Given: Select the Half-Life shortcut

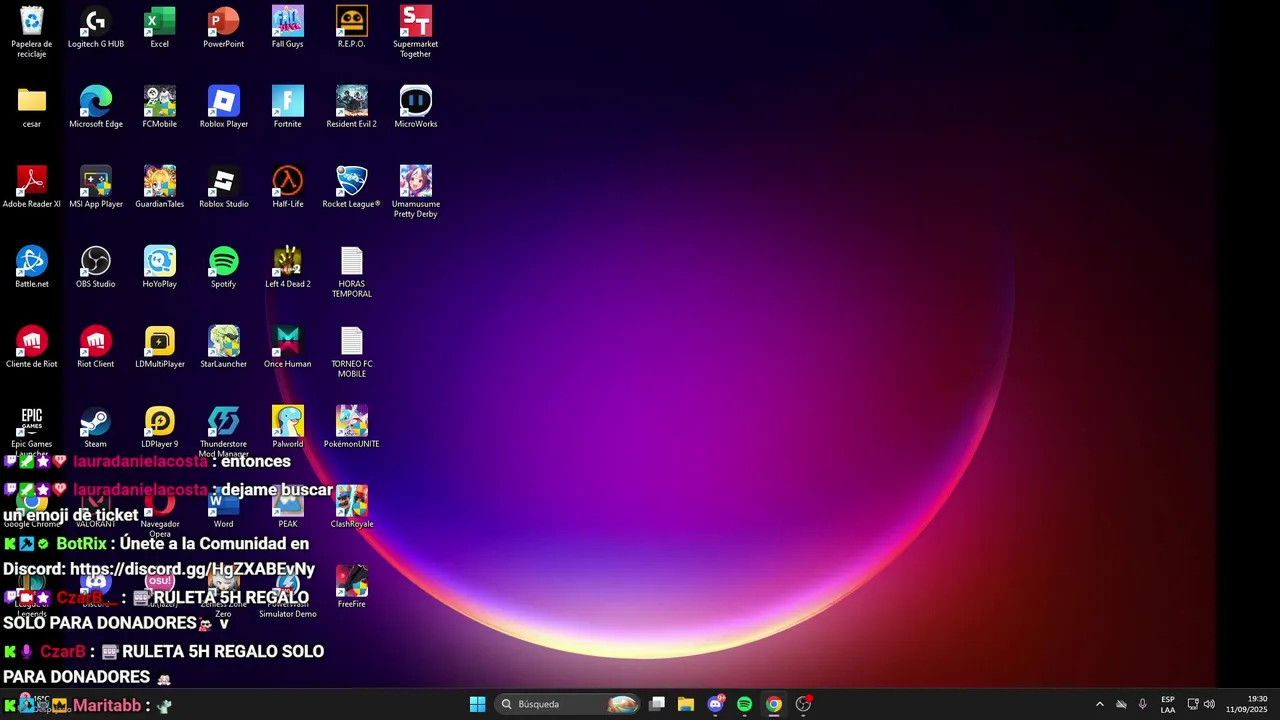Looking at the screenshot, I should click(x=288, y=188).
